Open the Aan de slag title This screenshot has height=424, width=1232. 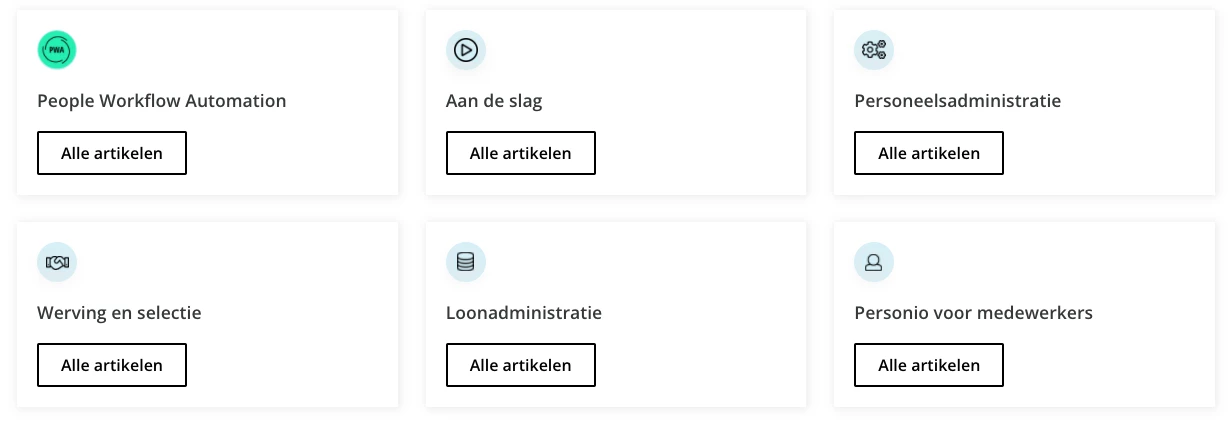pos(494,101)
